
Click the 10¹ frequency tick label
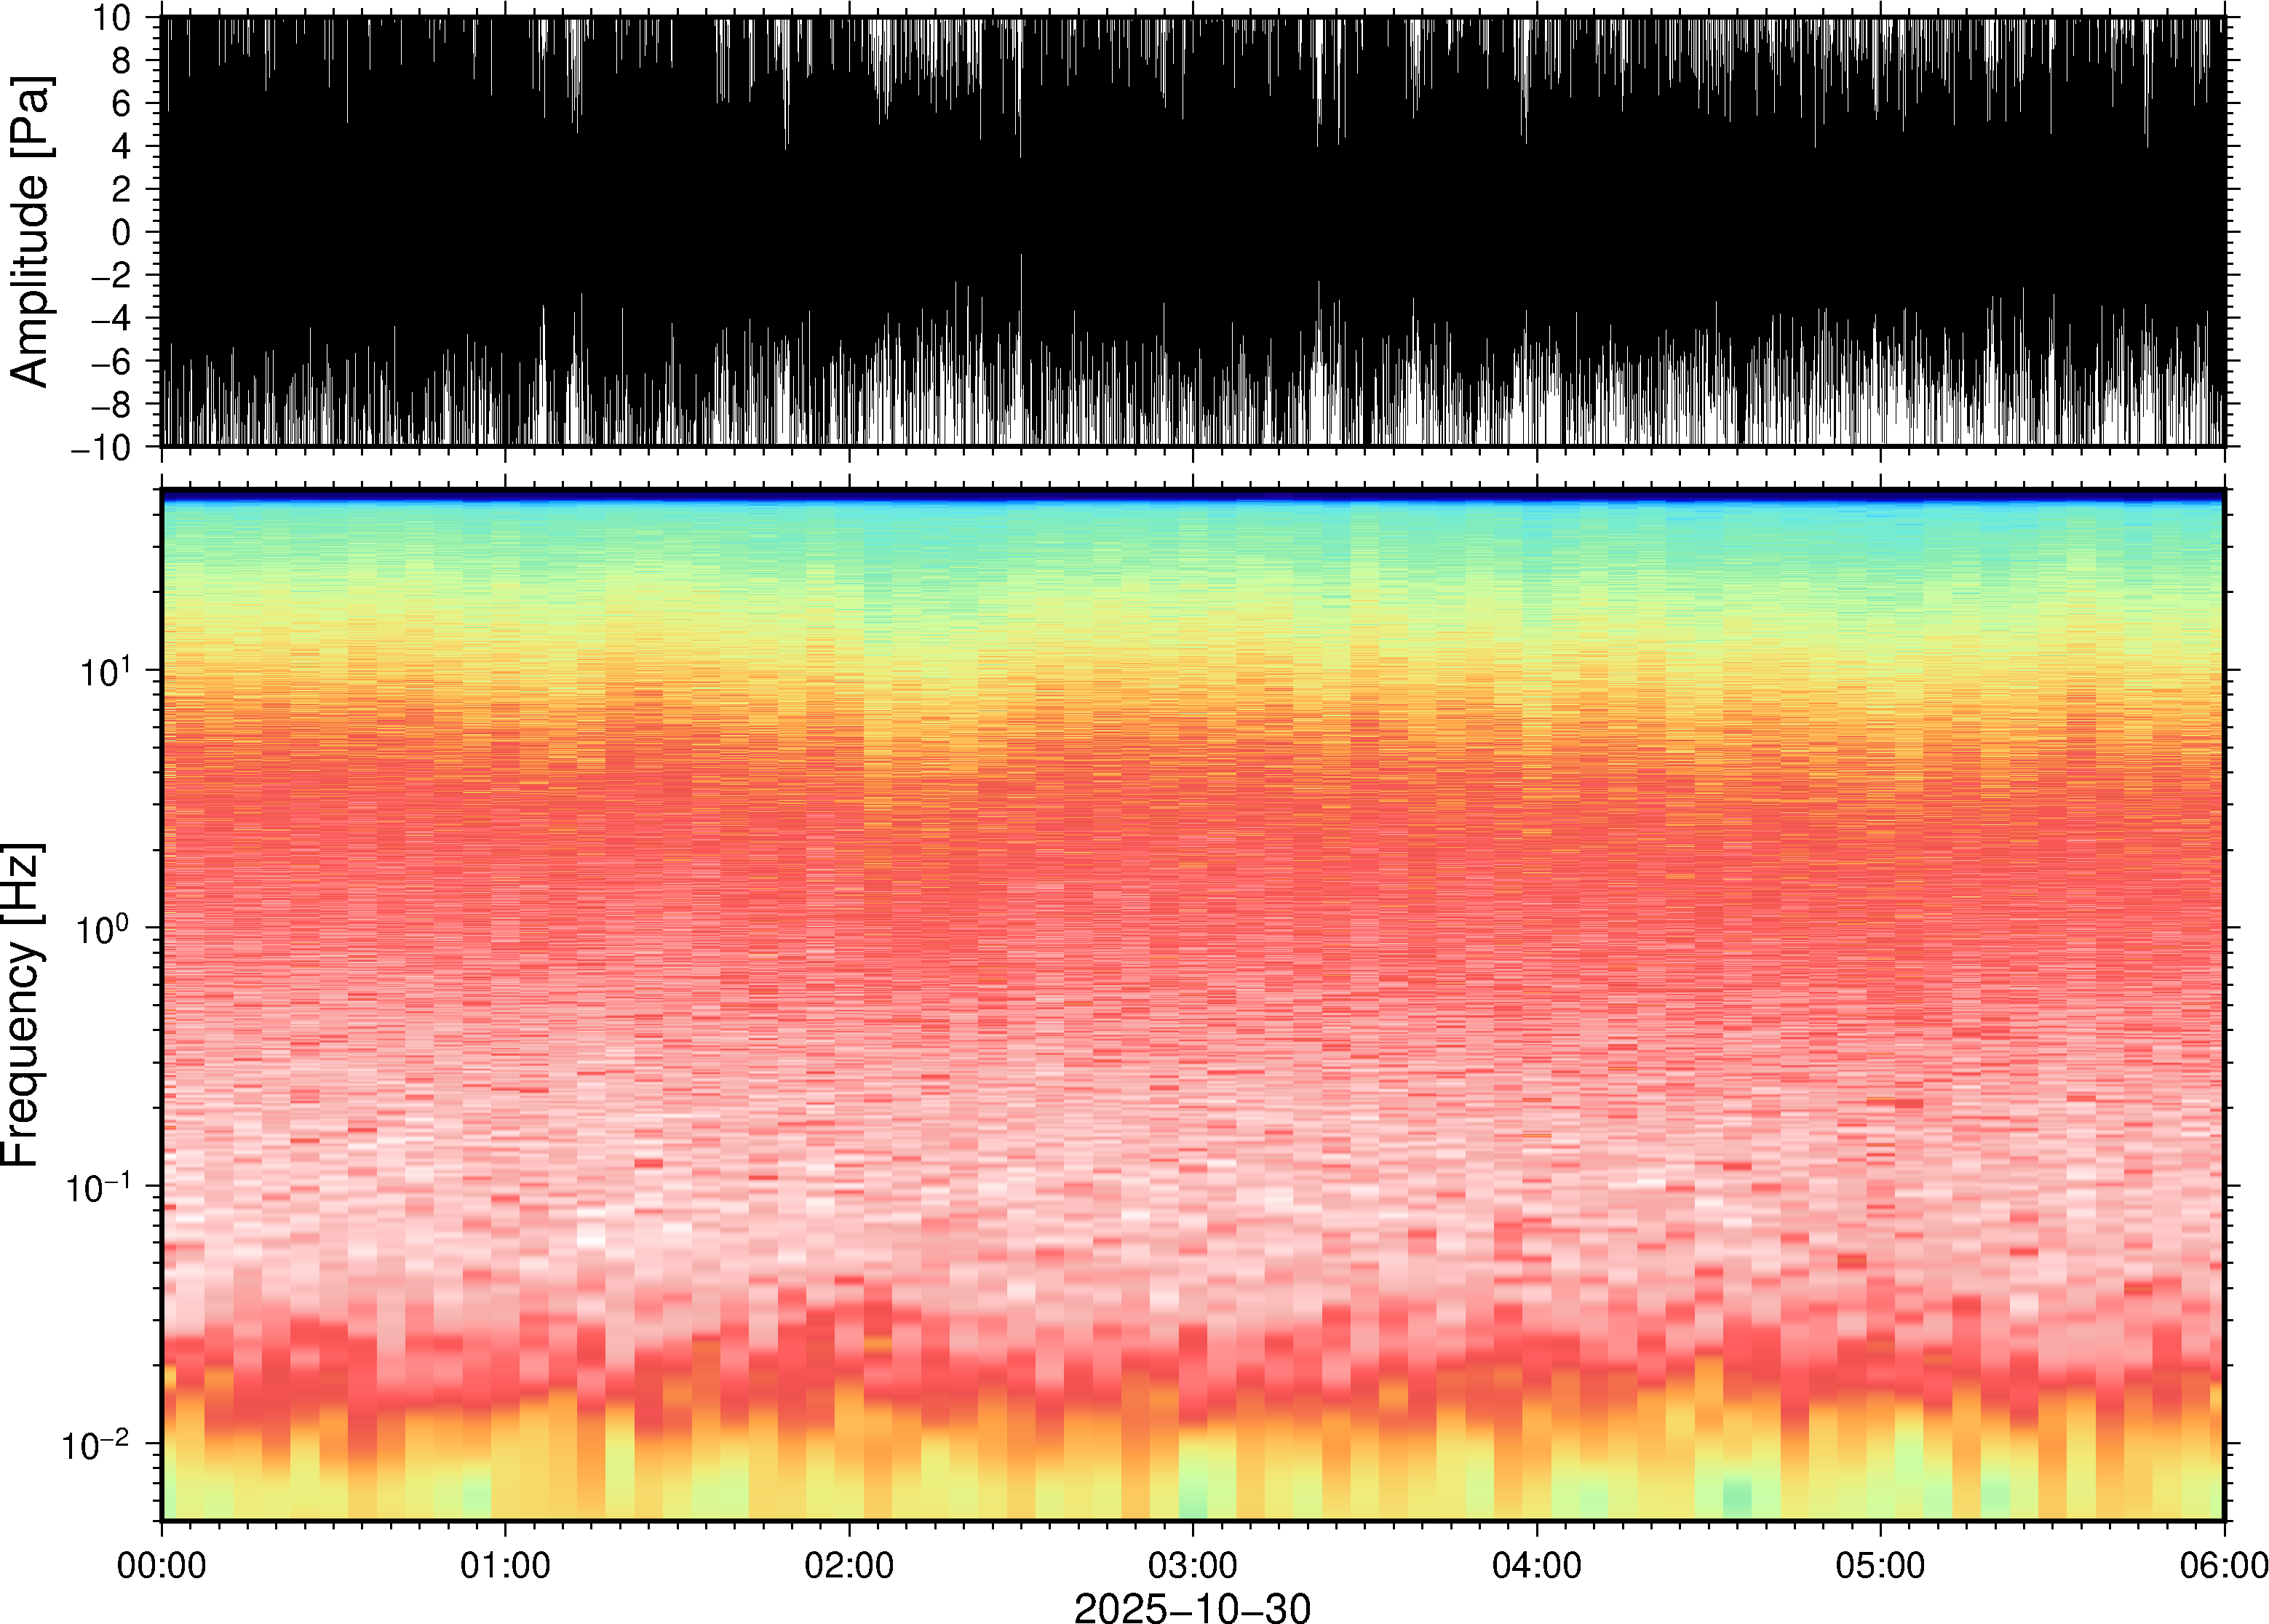[x=105, y=672]
